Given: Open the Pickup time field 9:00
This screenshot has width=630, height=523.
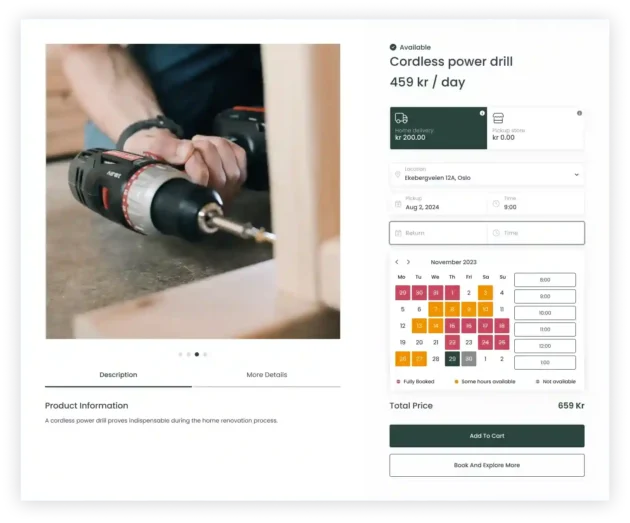Looking at the screenshot, I should tap(536, 204).
